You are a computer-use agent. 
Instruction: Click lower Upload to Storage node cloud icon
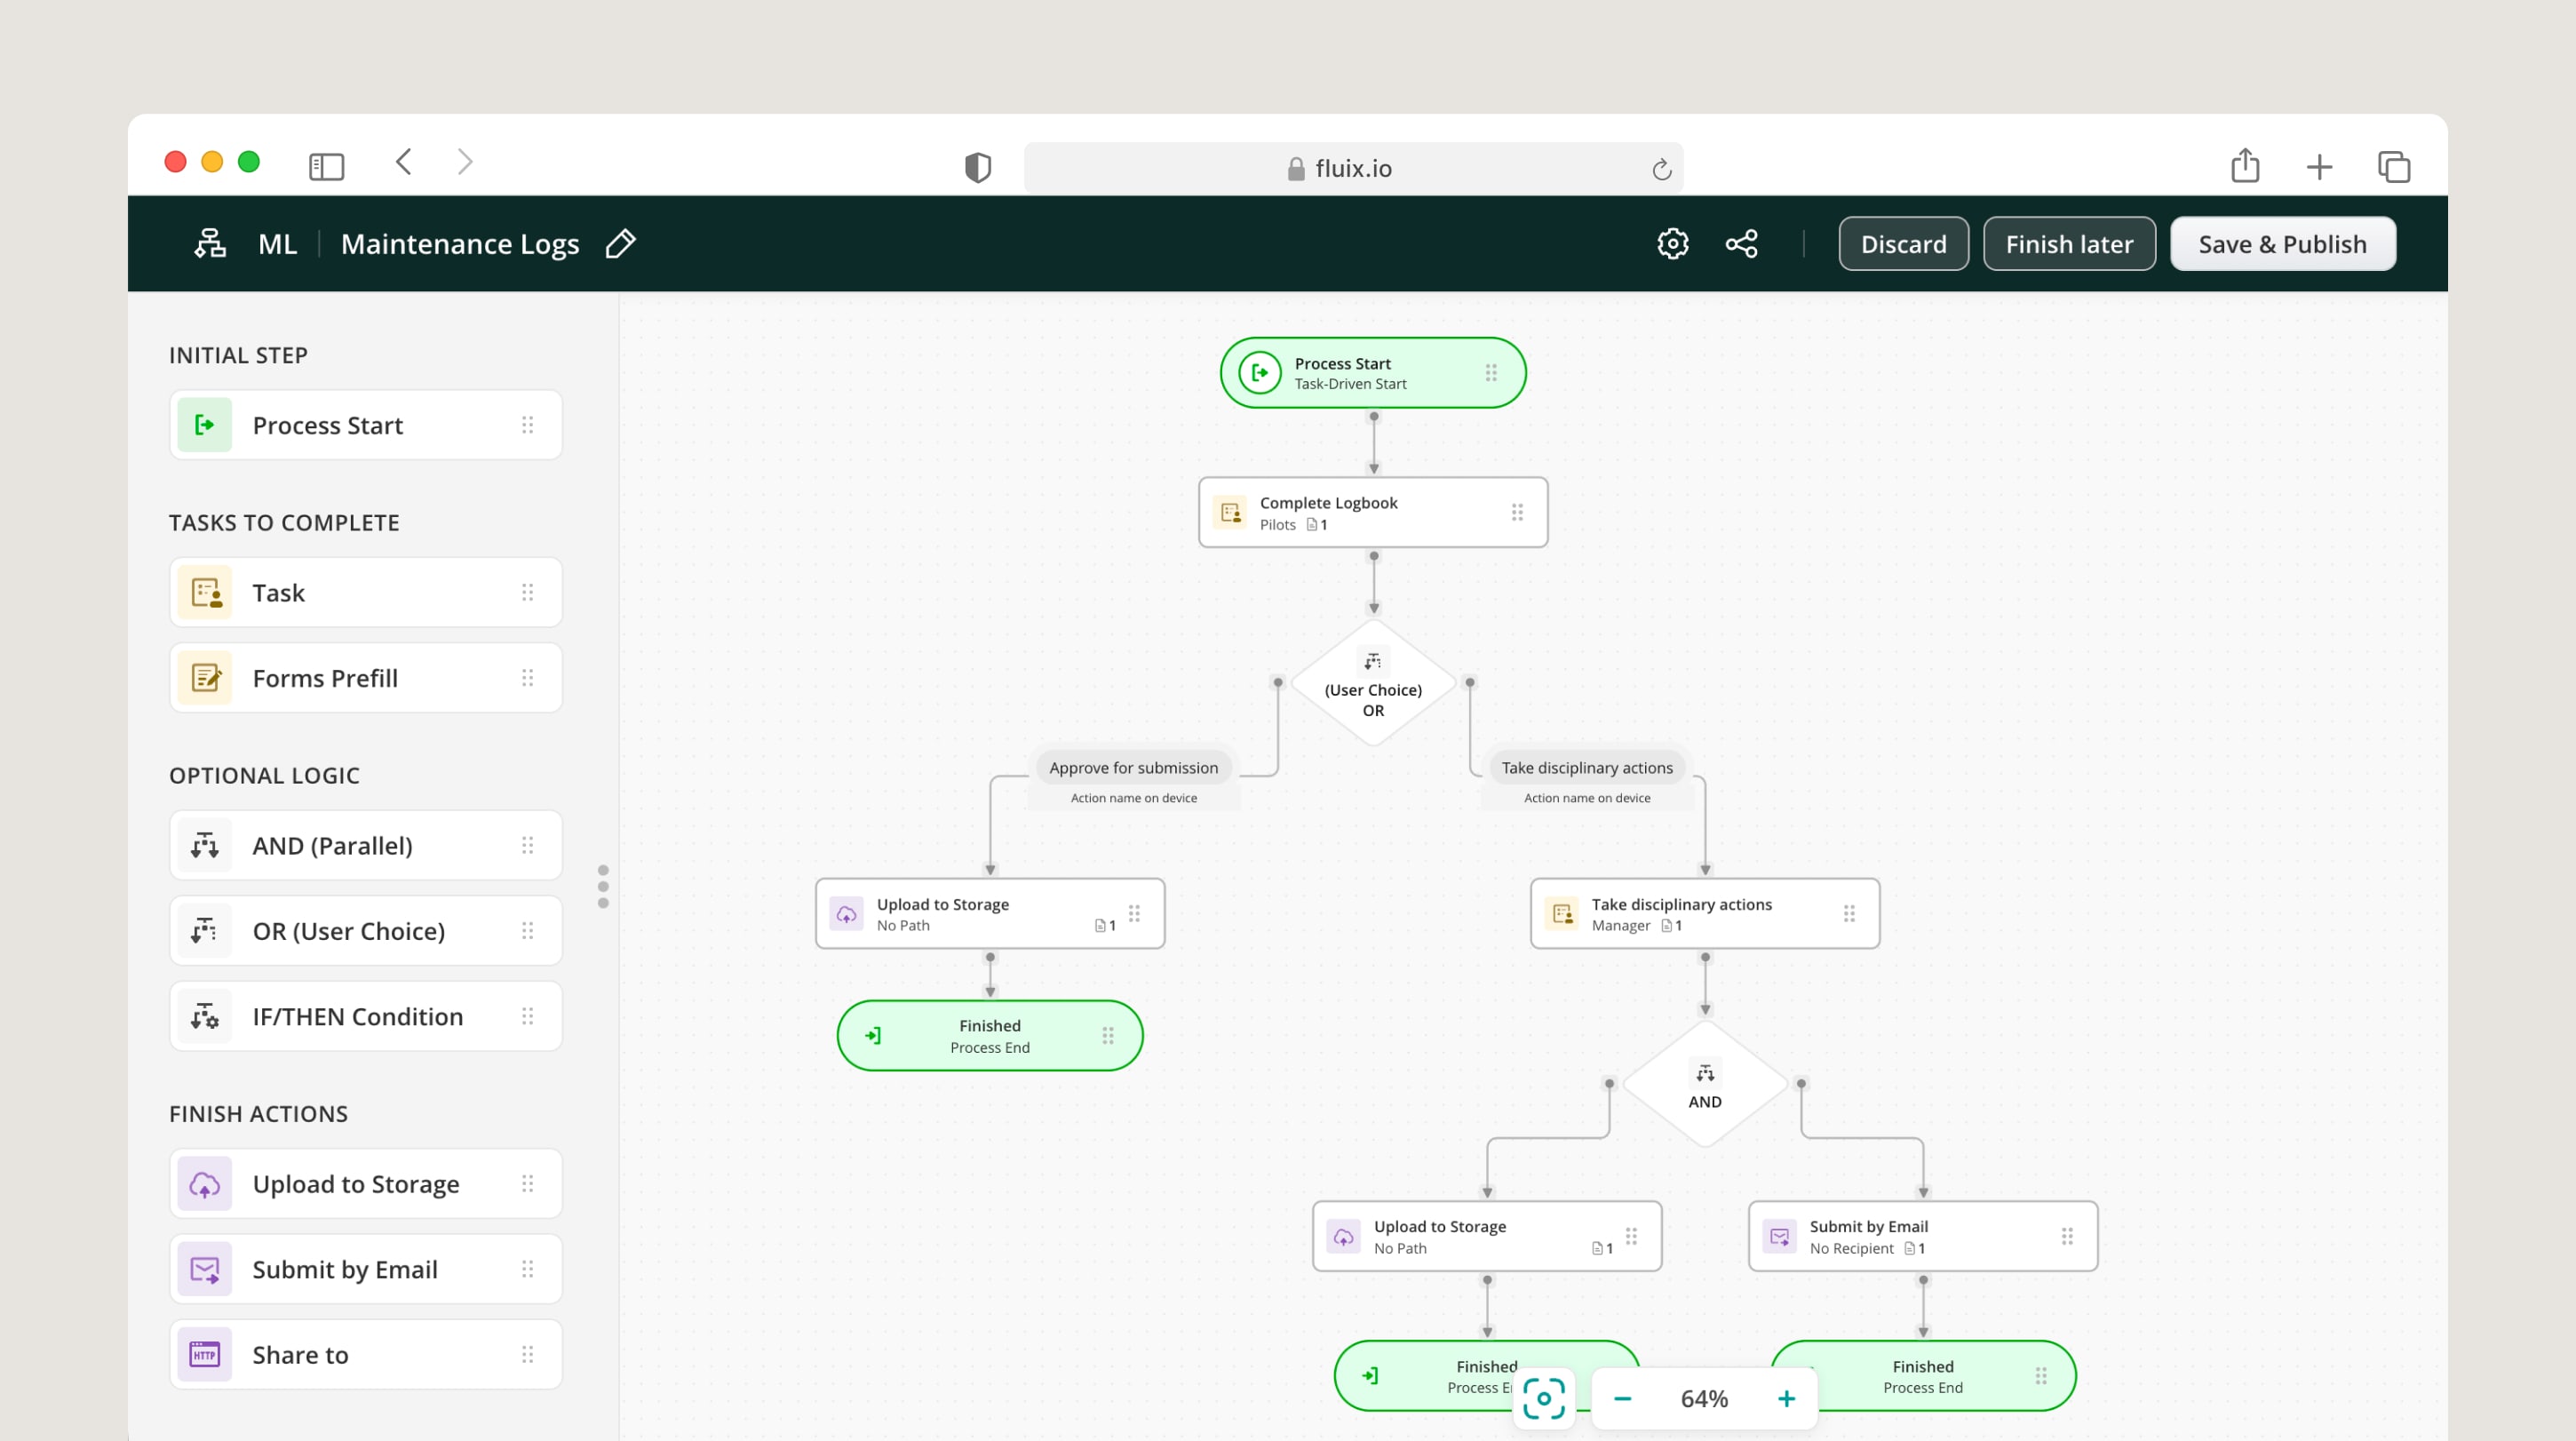pos(1343,1236)
